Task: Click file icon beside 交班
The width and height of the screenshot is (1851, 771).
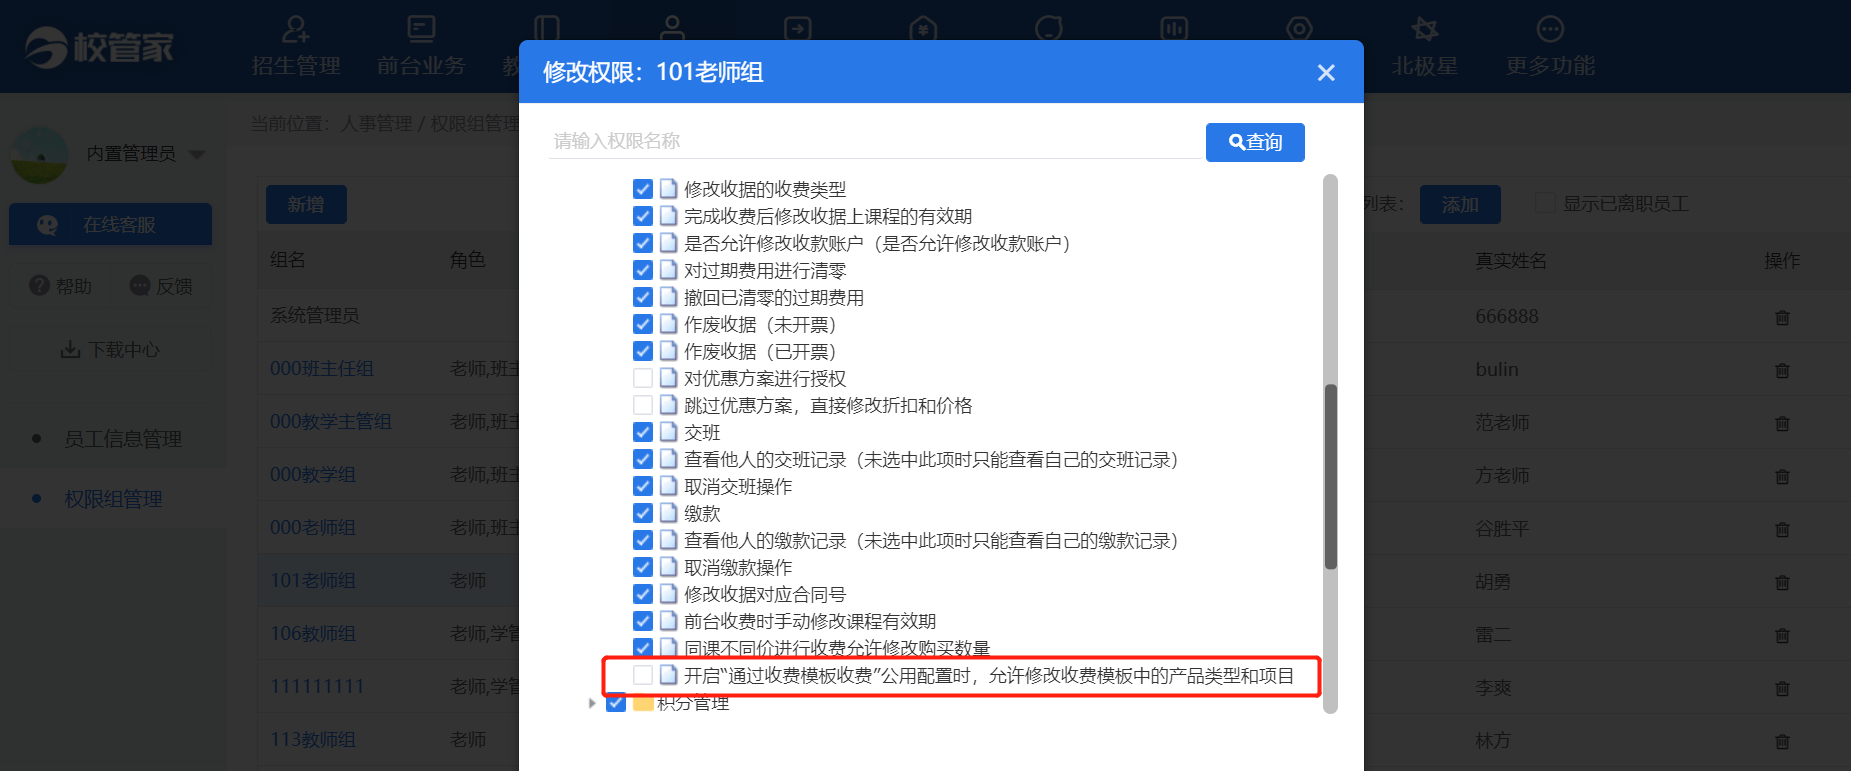Action: pyautogui.click(x=669, y=432)
